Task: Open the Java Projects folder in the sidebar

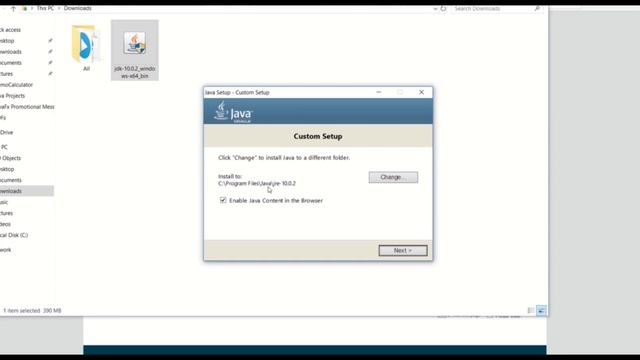Action: [13, 96]
